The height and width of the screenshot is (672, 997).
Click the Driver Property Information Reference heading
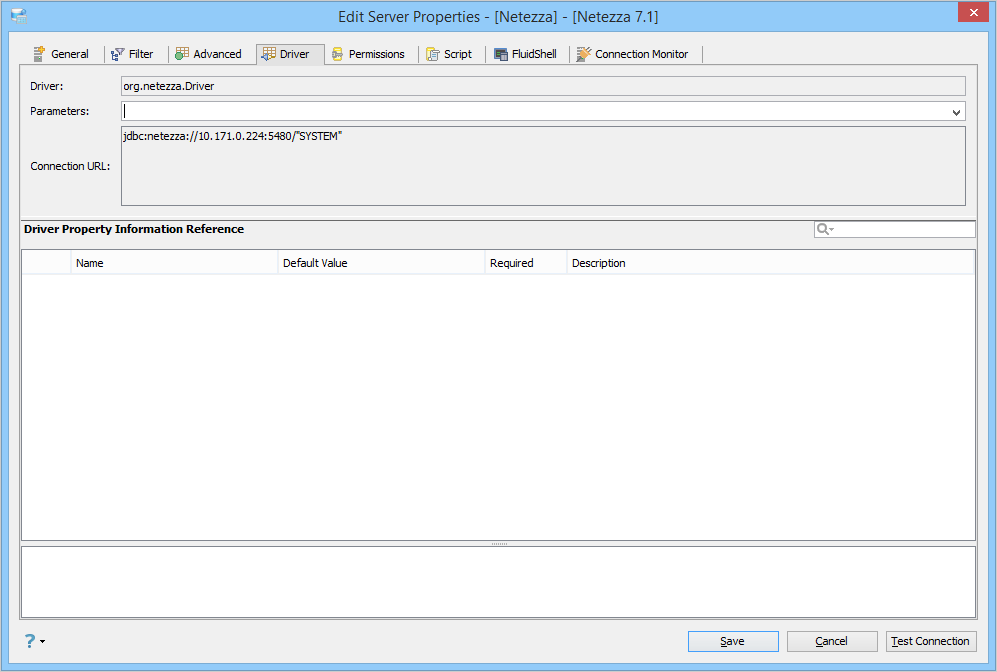click(x=134, y=229)
